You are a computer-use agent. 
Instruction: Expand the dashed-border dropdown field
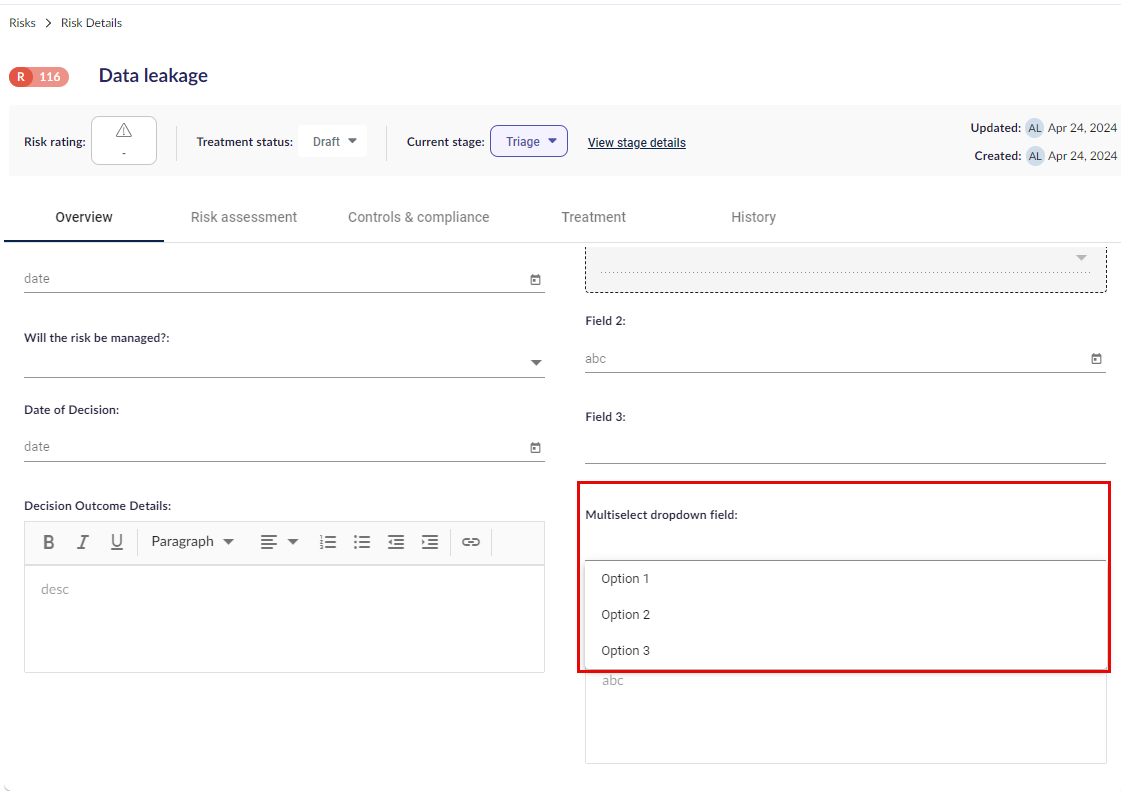click(846, 268)
